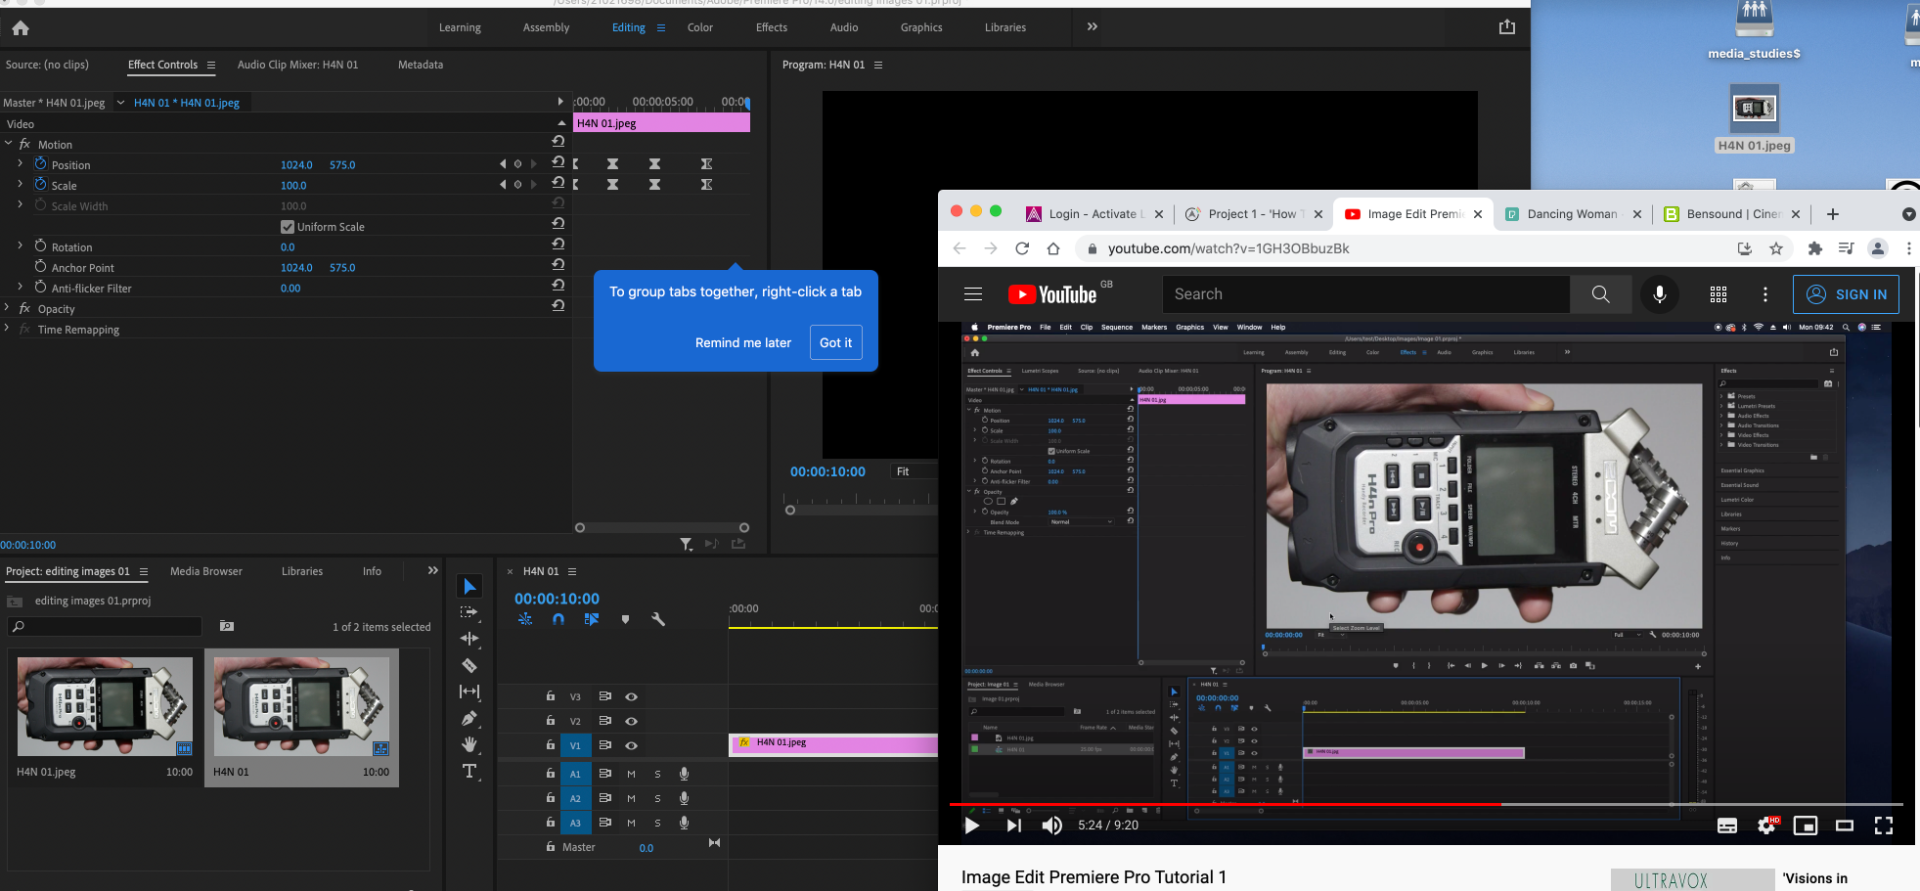Click the YouTube video progress bar
Screen dimensions: 1920x891
coord(1425,804)
